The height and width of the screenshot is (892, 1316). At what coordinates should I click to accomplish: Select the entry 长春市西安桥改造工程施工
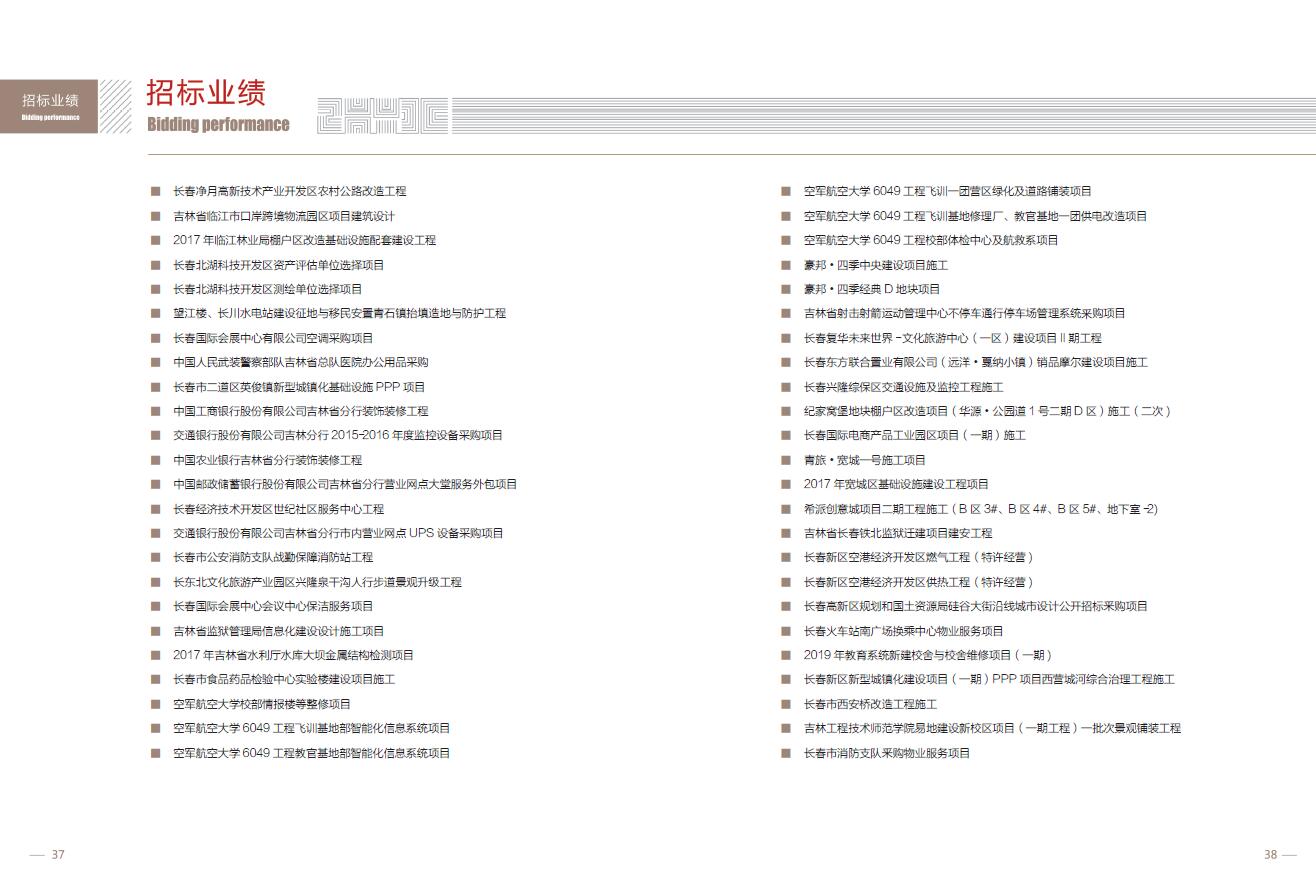870,704
